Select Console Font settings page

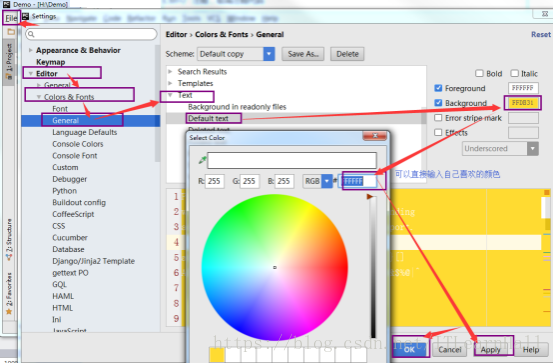pyautogui.click(x=75, y=156)
